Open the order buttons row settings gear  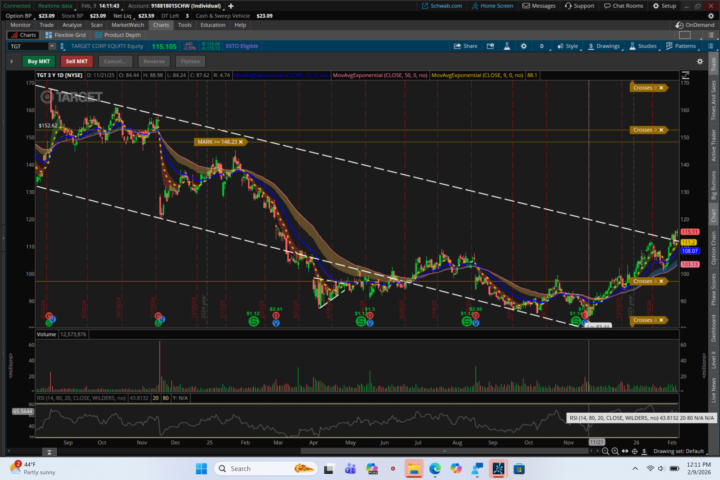point(700,61)
